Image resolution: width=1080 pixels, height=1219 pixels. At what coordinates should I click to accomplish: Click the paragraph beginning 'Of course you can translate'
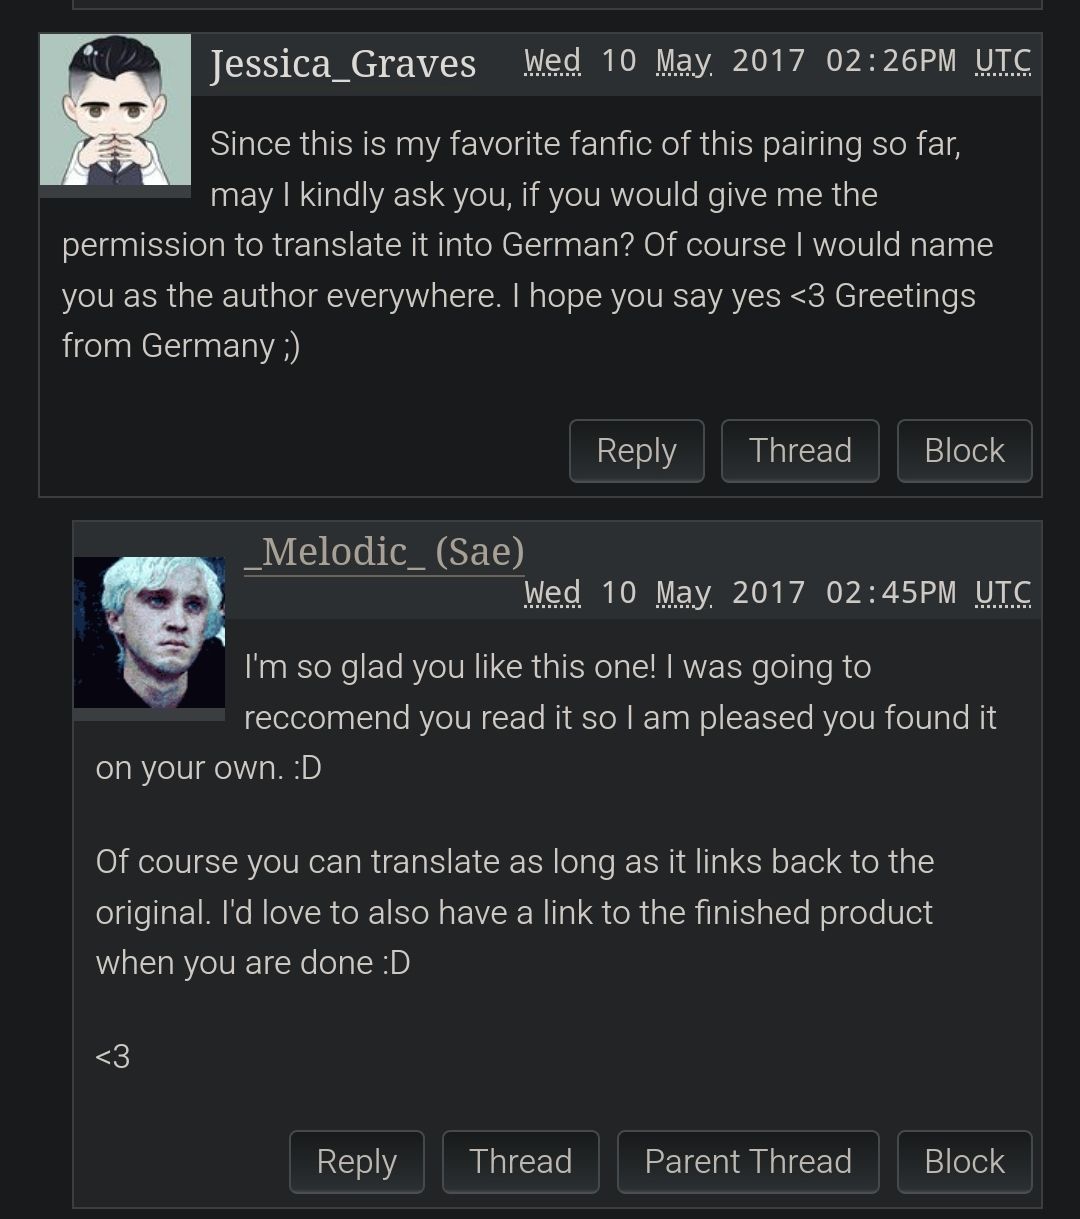[x=515, y=912]
